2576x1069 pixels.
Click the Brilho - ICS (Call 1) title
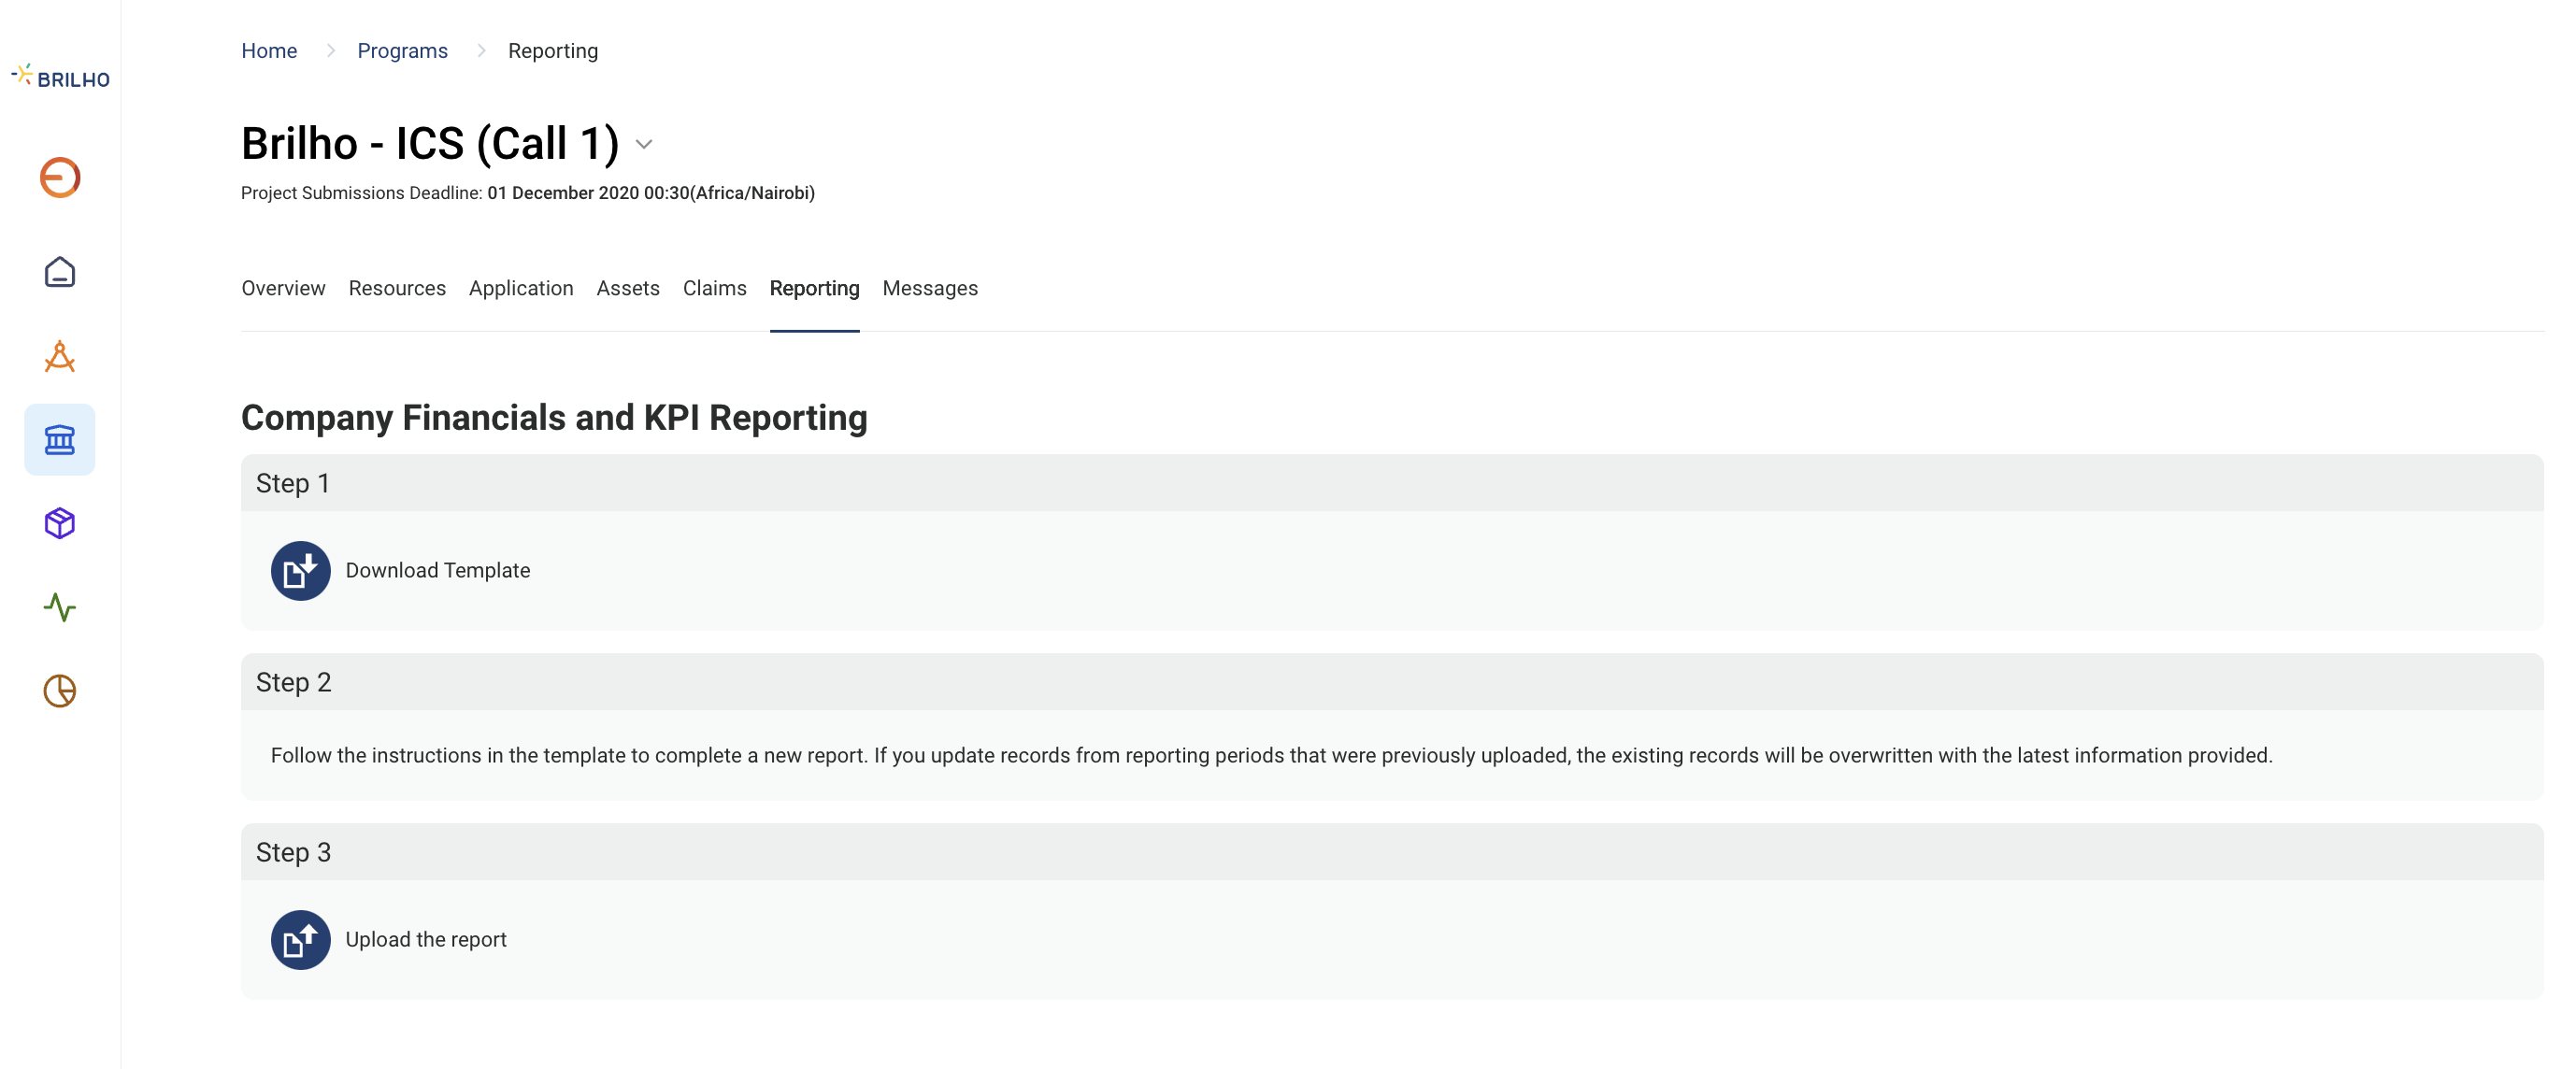pyautogui.click(x=430, y=143)
